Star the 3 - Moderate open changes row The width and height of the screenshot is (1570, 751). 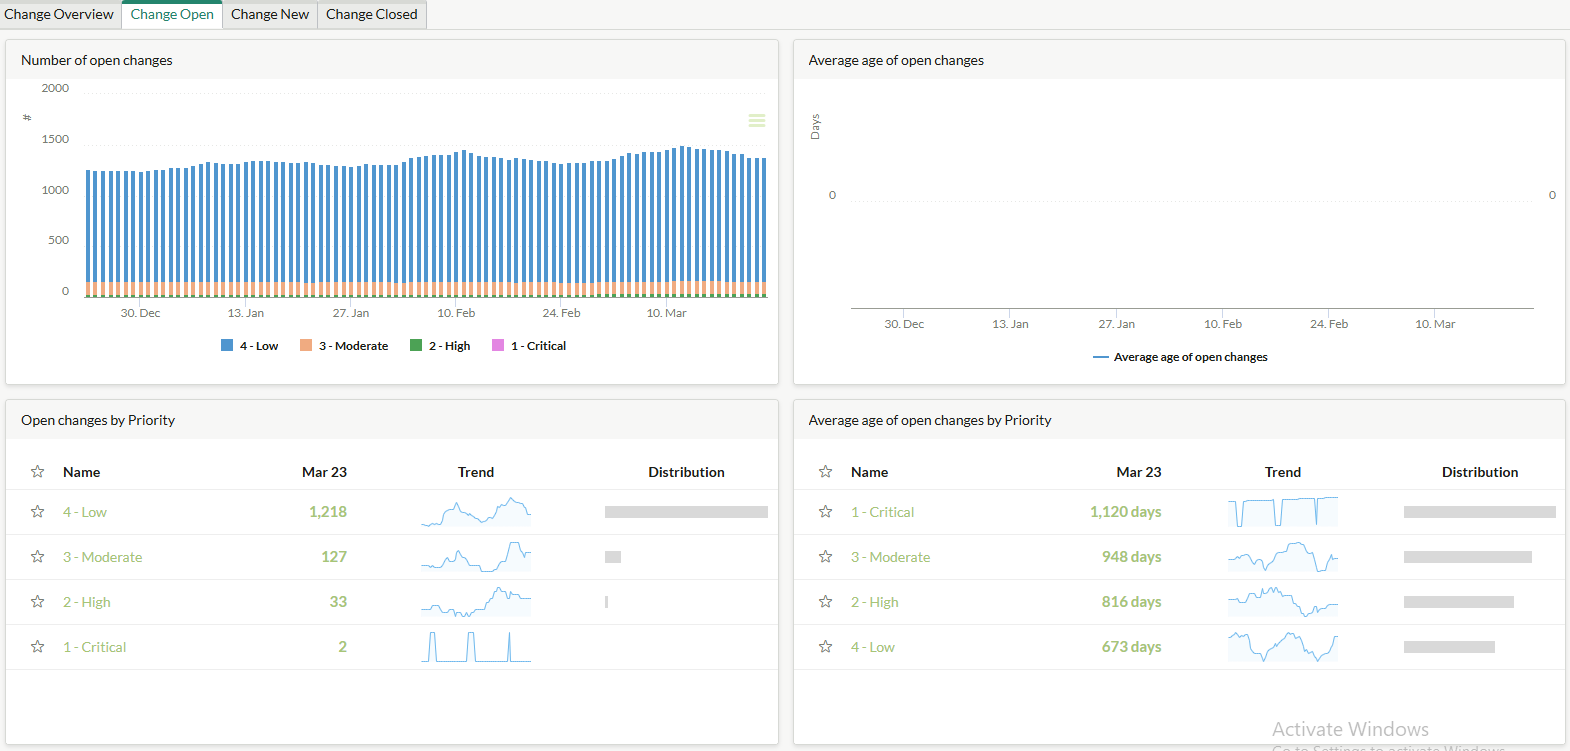pos(38,557)
